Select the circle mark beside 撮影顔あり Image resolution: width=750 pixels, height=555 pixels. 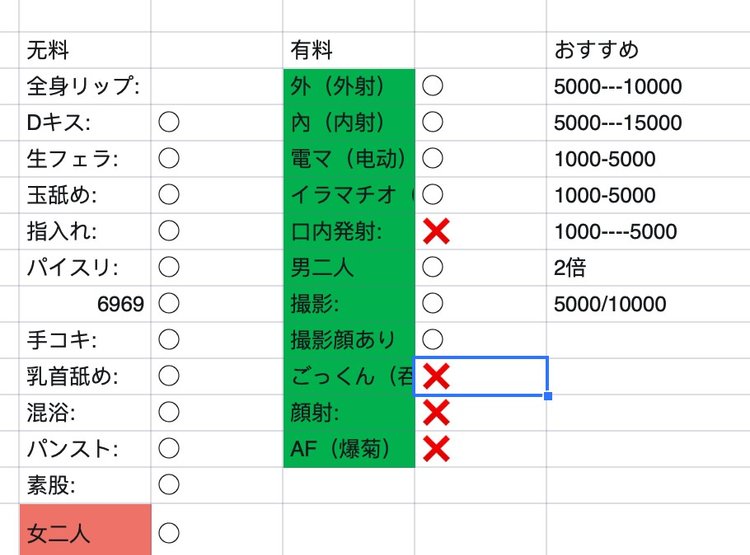click(432, 340)
